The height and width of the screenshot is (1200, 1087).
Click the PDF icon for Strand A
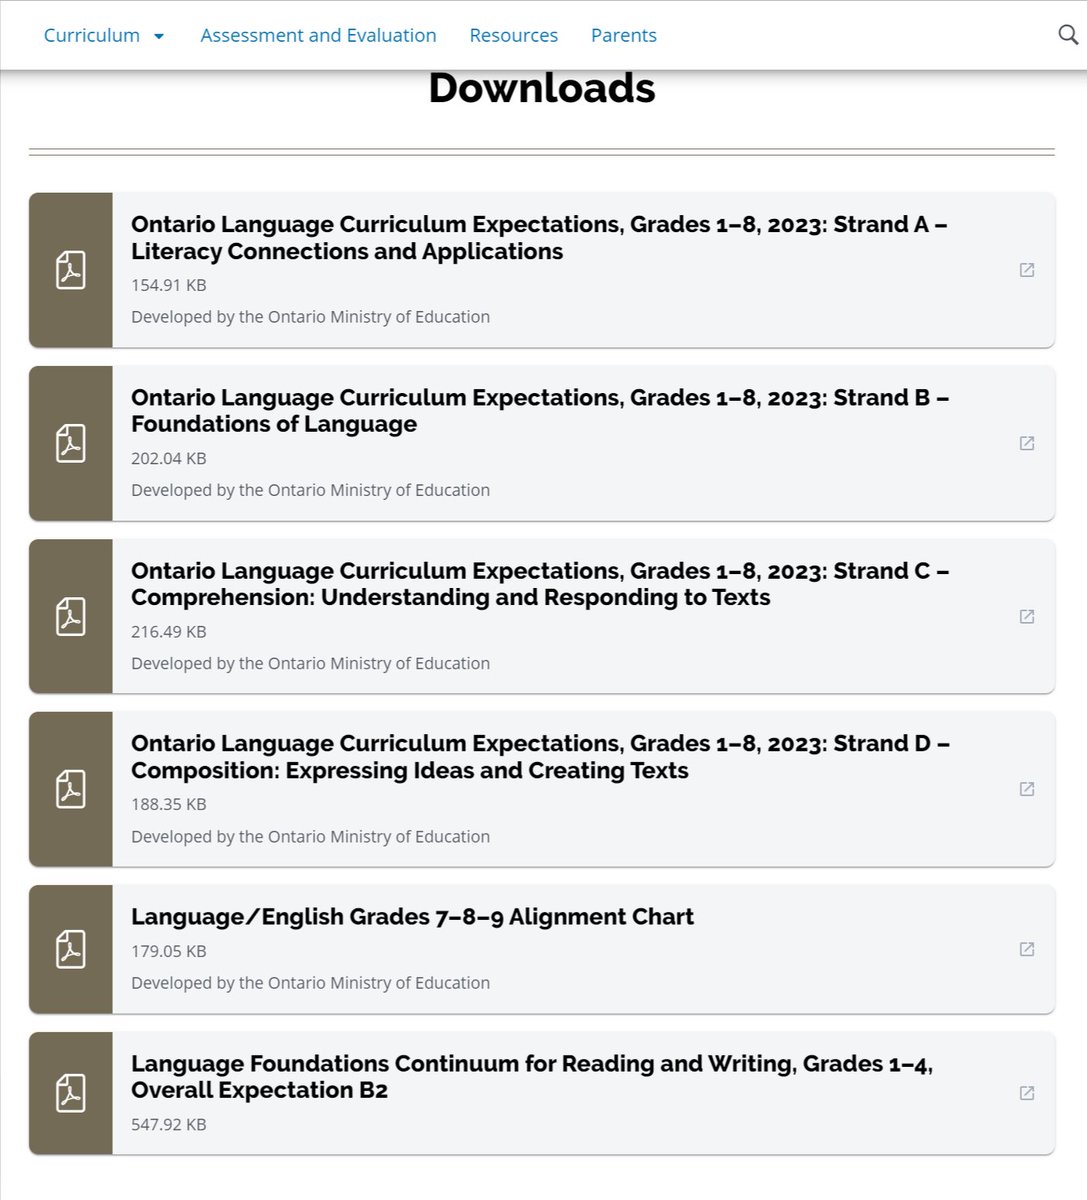coord(71,270)
